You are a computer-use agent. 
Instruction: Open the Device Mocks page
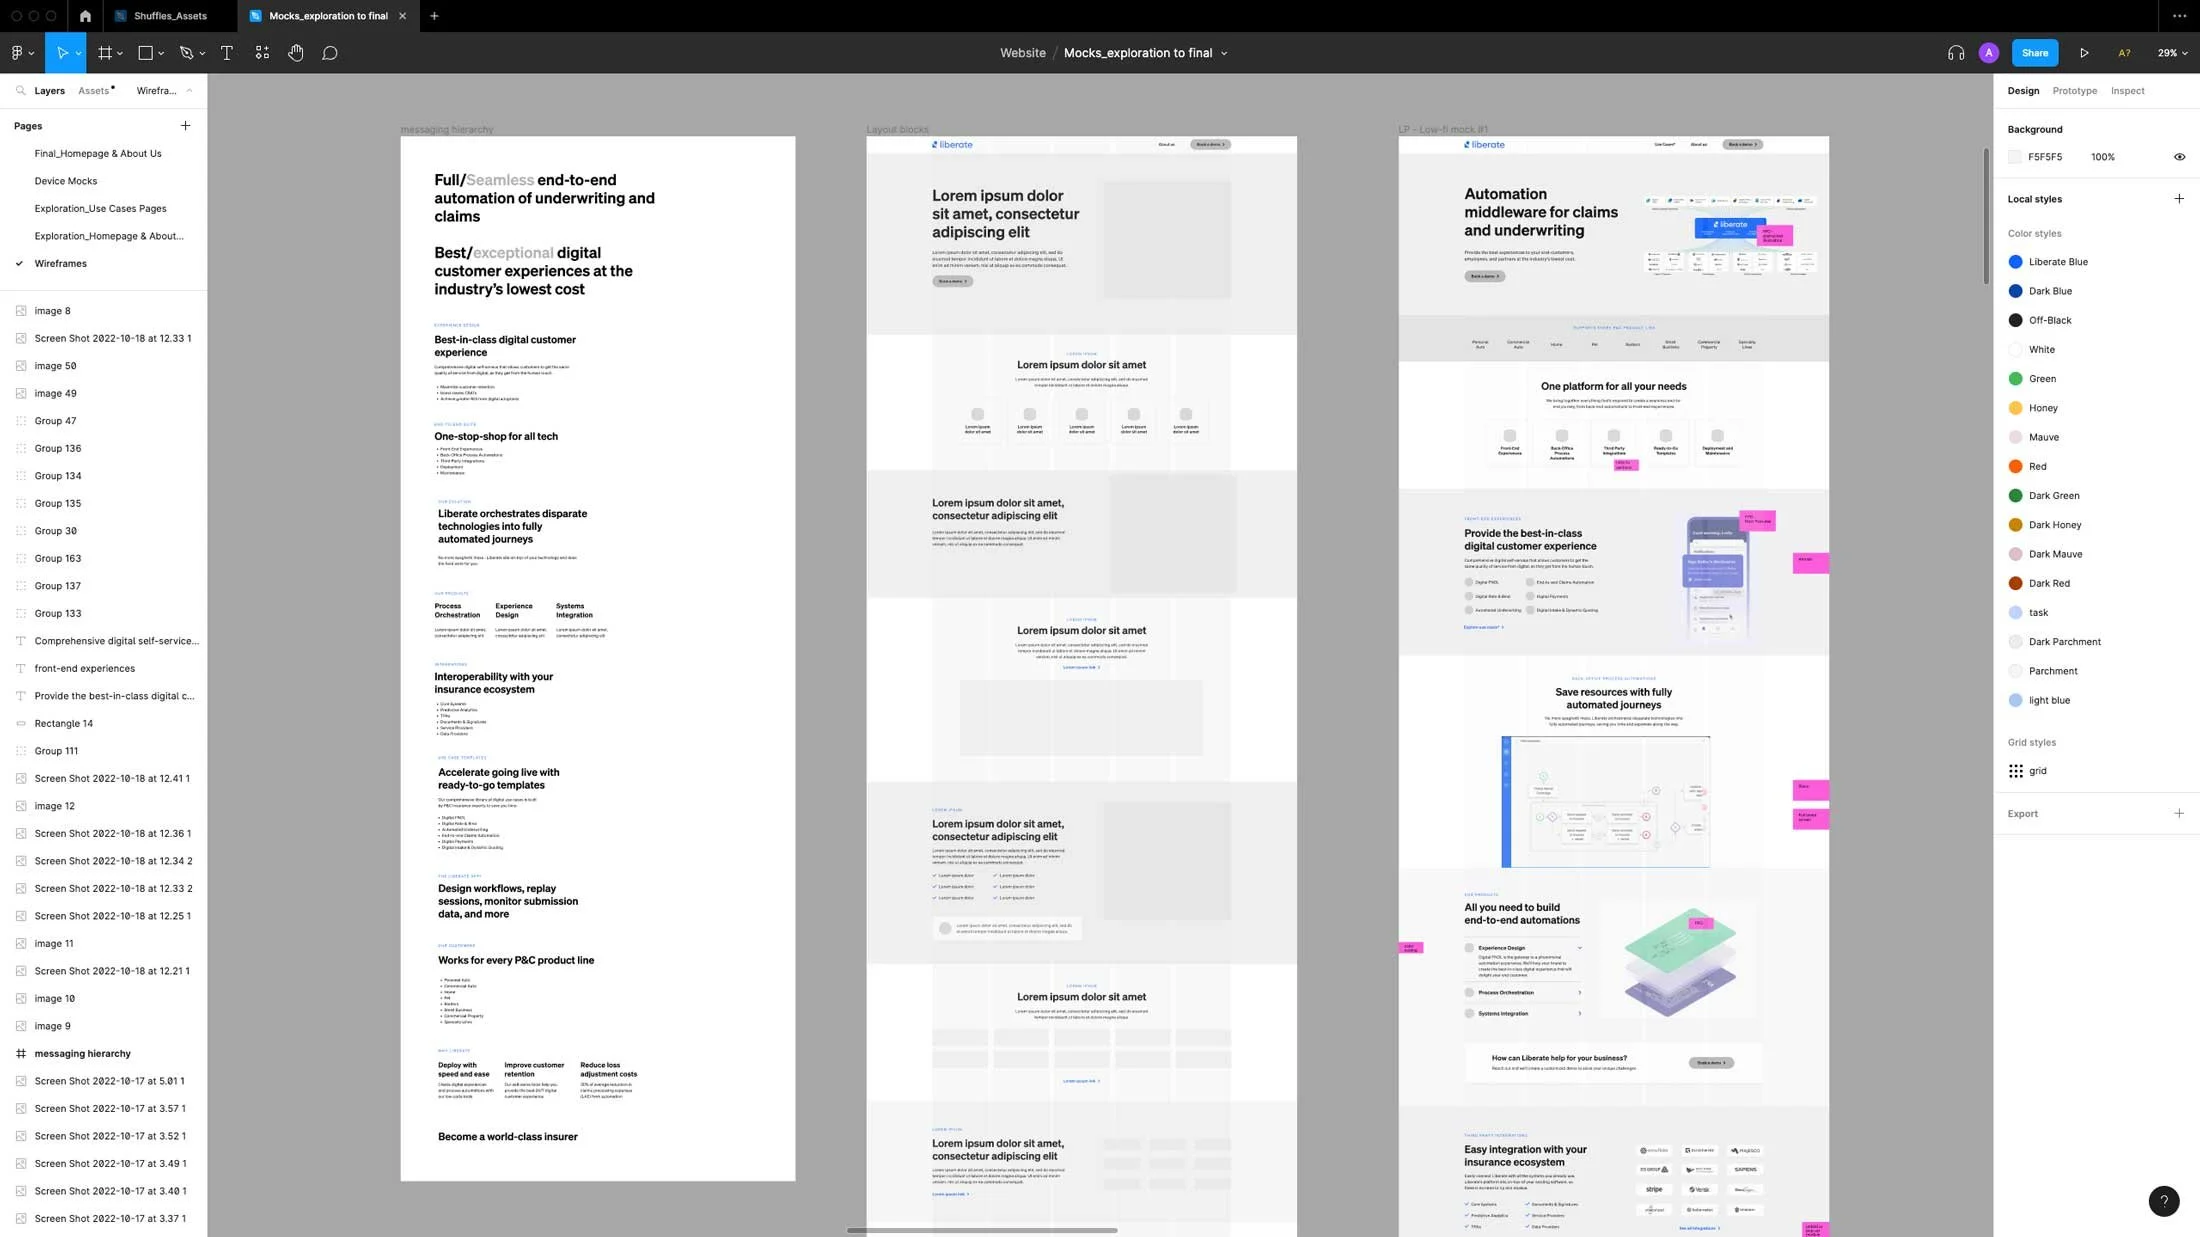pos(66,181)
